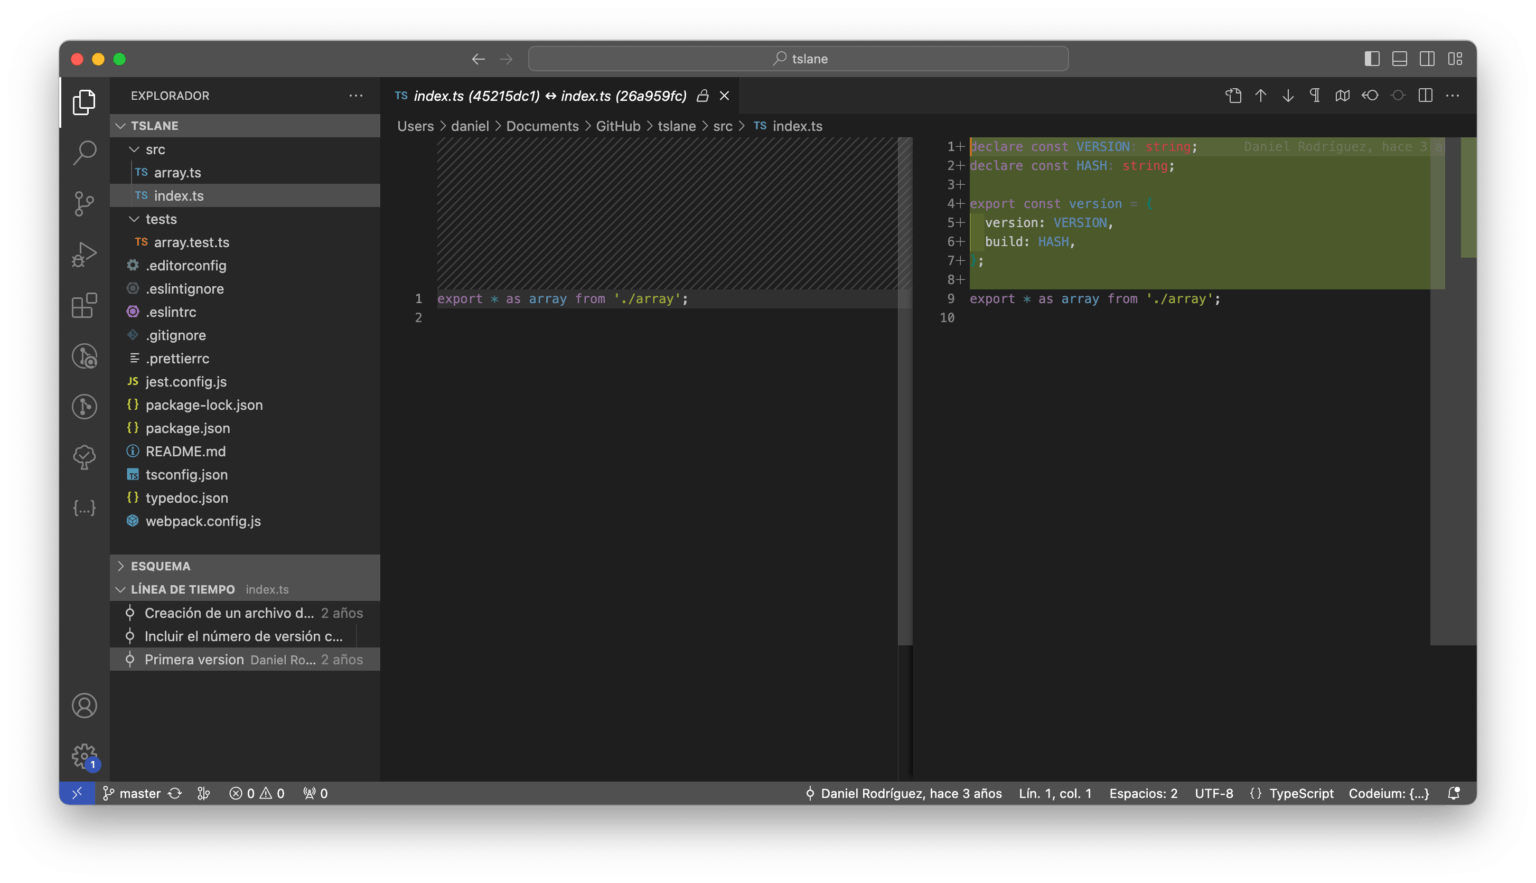Go forward with the right arrow in title bar
The image size is (1536, 883).
click(506, 59)
